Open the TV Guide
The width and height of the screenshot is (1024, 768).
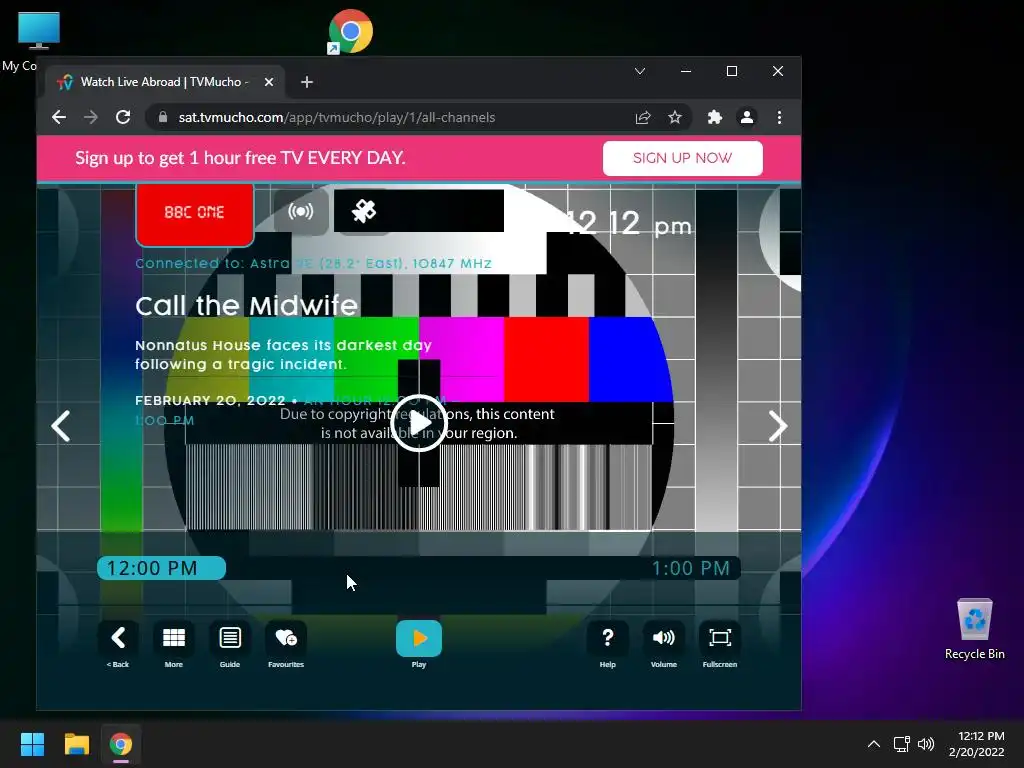pyautogui.click(x=230, y=638)
